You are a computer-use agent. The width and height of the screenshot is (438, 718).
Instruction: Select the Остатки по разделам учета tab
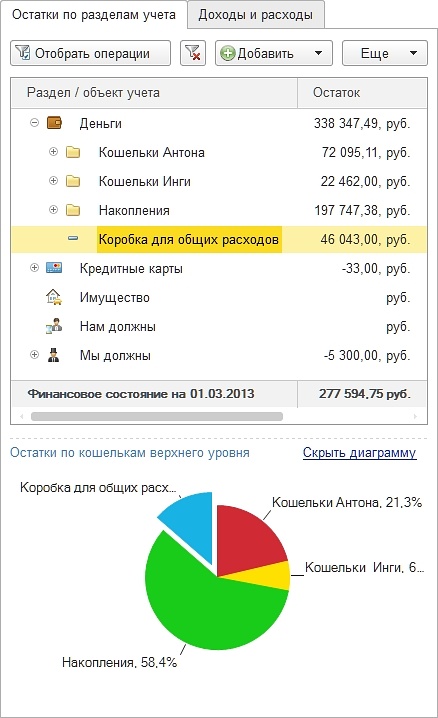pos(94,15)
